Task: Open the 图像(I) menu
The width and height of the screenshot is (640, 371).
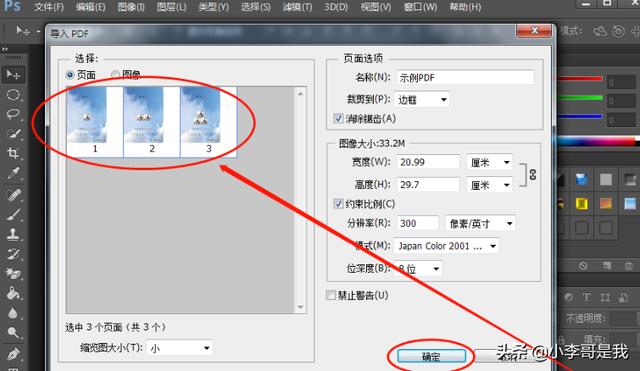Action: [131, 7]
